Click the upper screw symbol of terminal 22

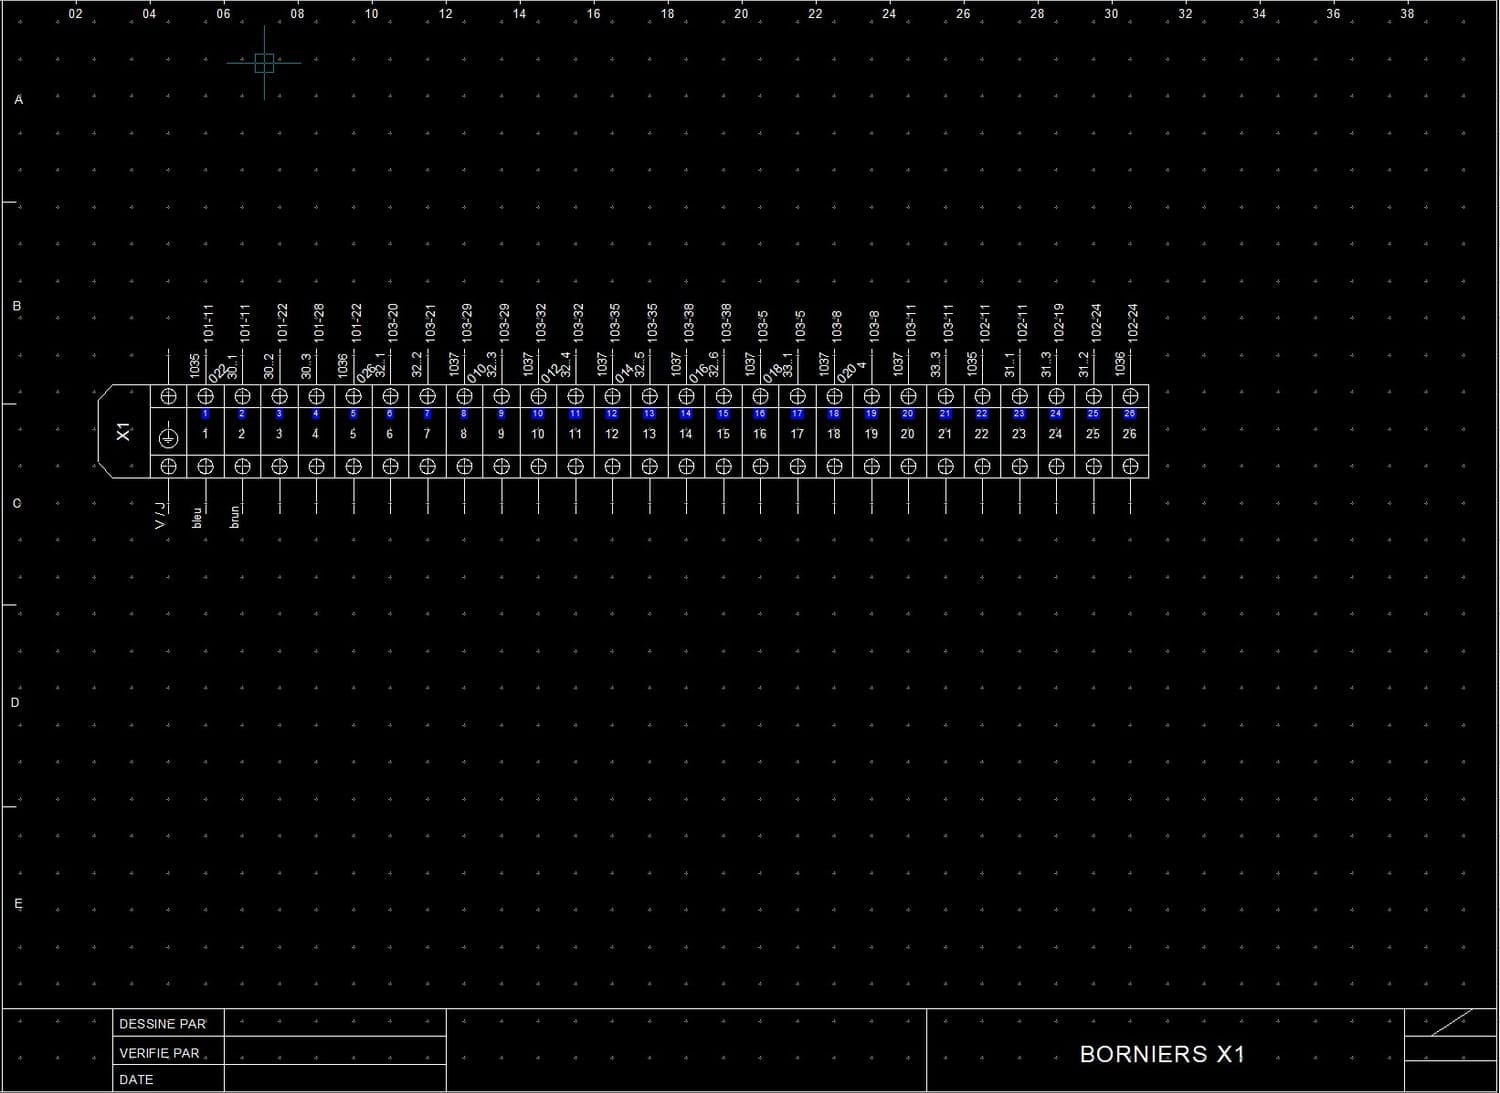click(x=982, y=396)
